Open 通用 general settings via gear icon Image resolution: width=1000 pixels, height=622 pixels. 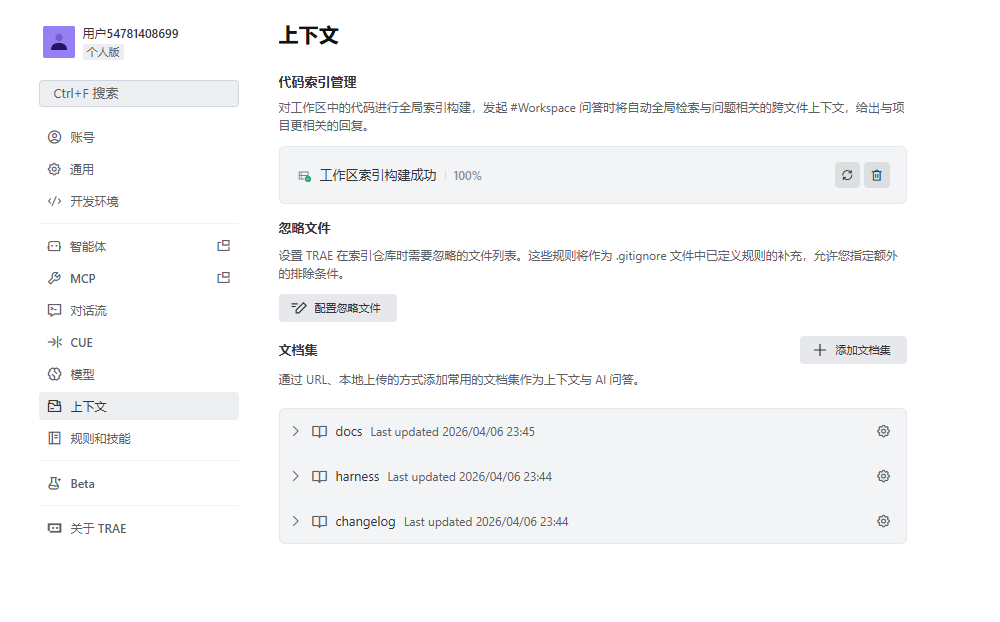(x=54, y=169)
